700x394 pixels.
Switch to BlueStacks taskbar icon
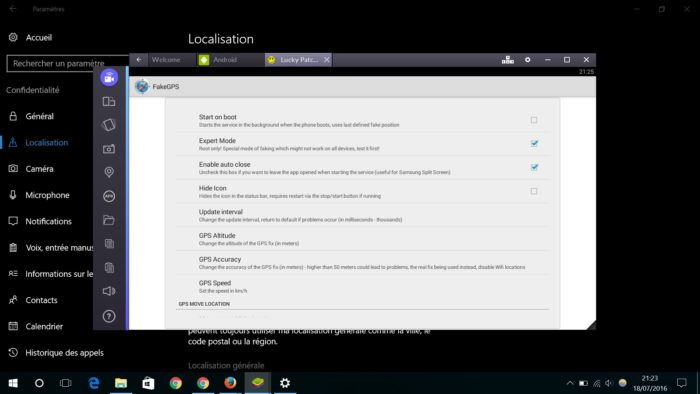click(258, 383)
